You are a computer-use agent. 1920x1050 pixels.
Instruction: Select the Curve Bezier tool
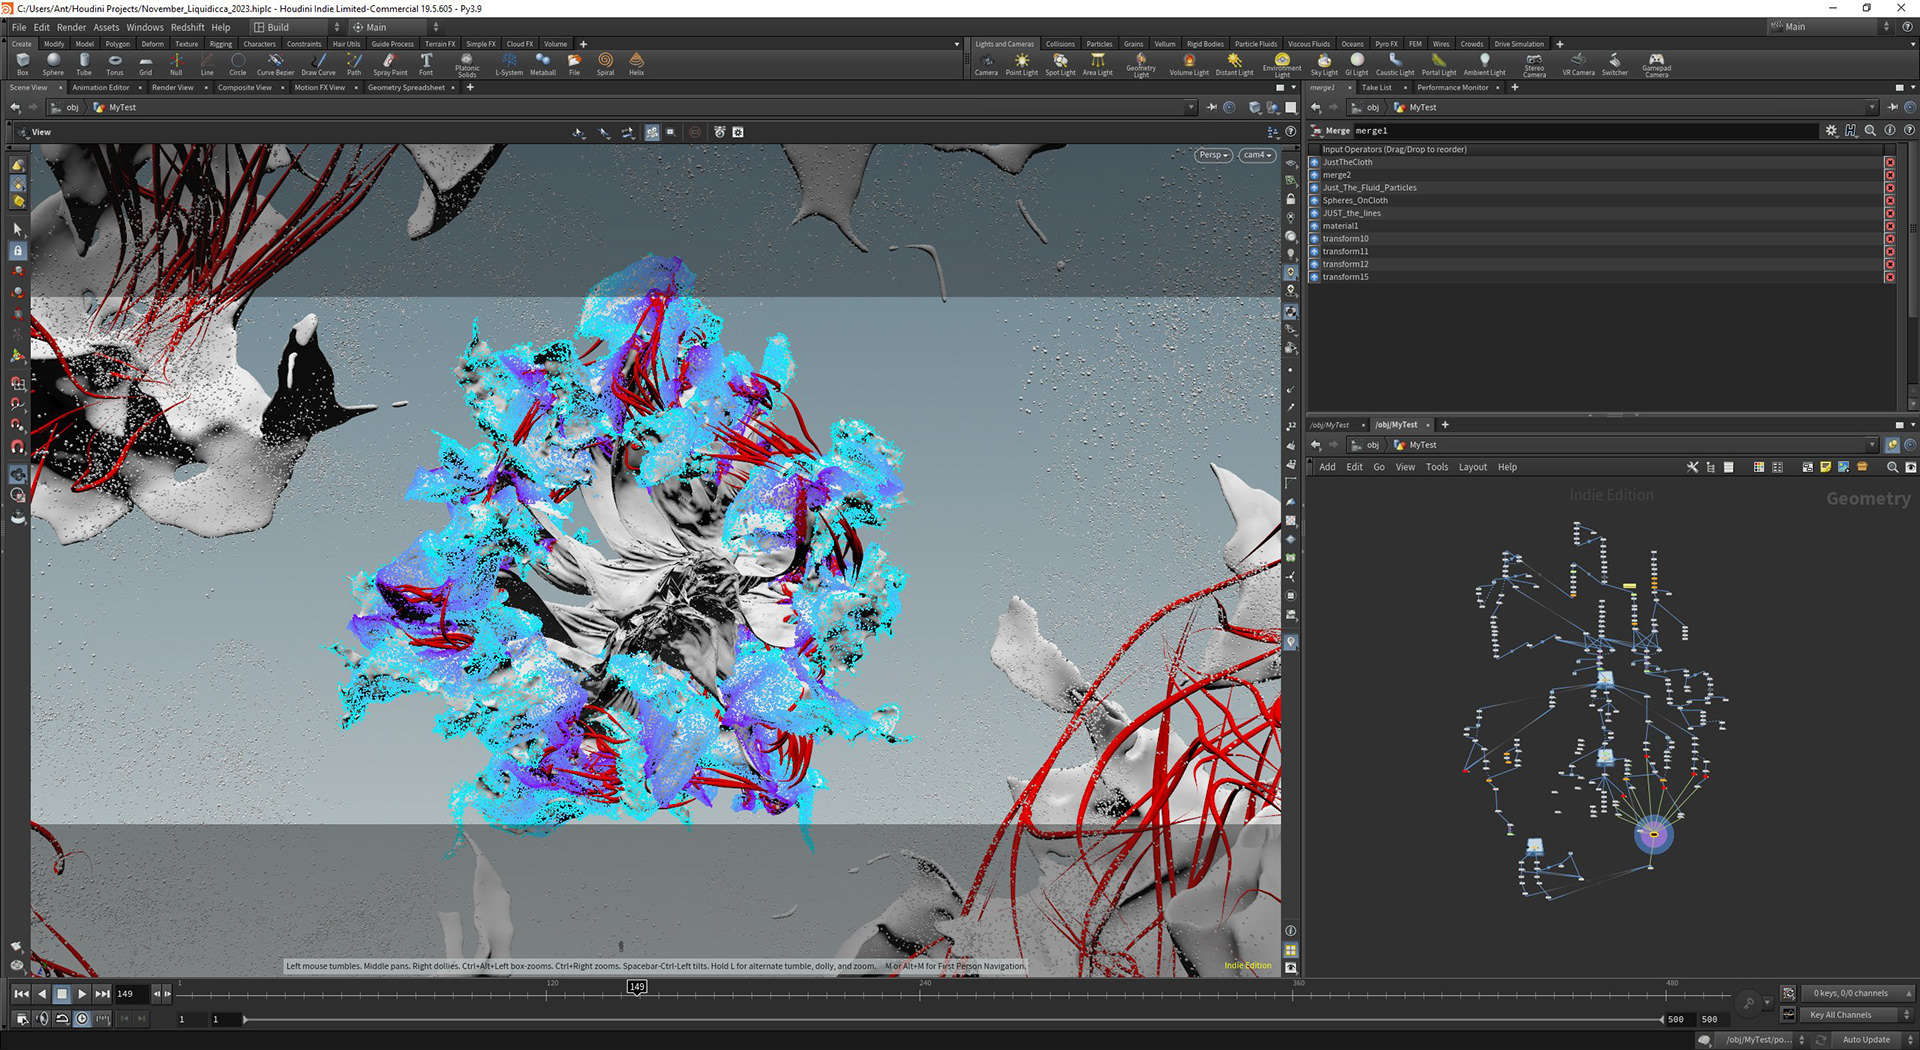click(x=275, y=64)
